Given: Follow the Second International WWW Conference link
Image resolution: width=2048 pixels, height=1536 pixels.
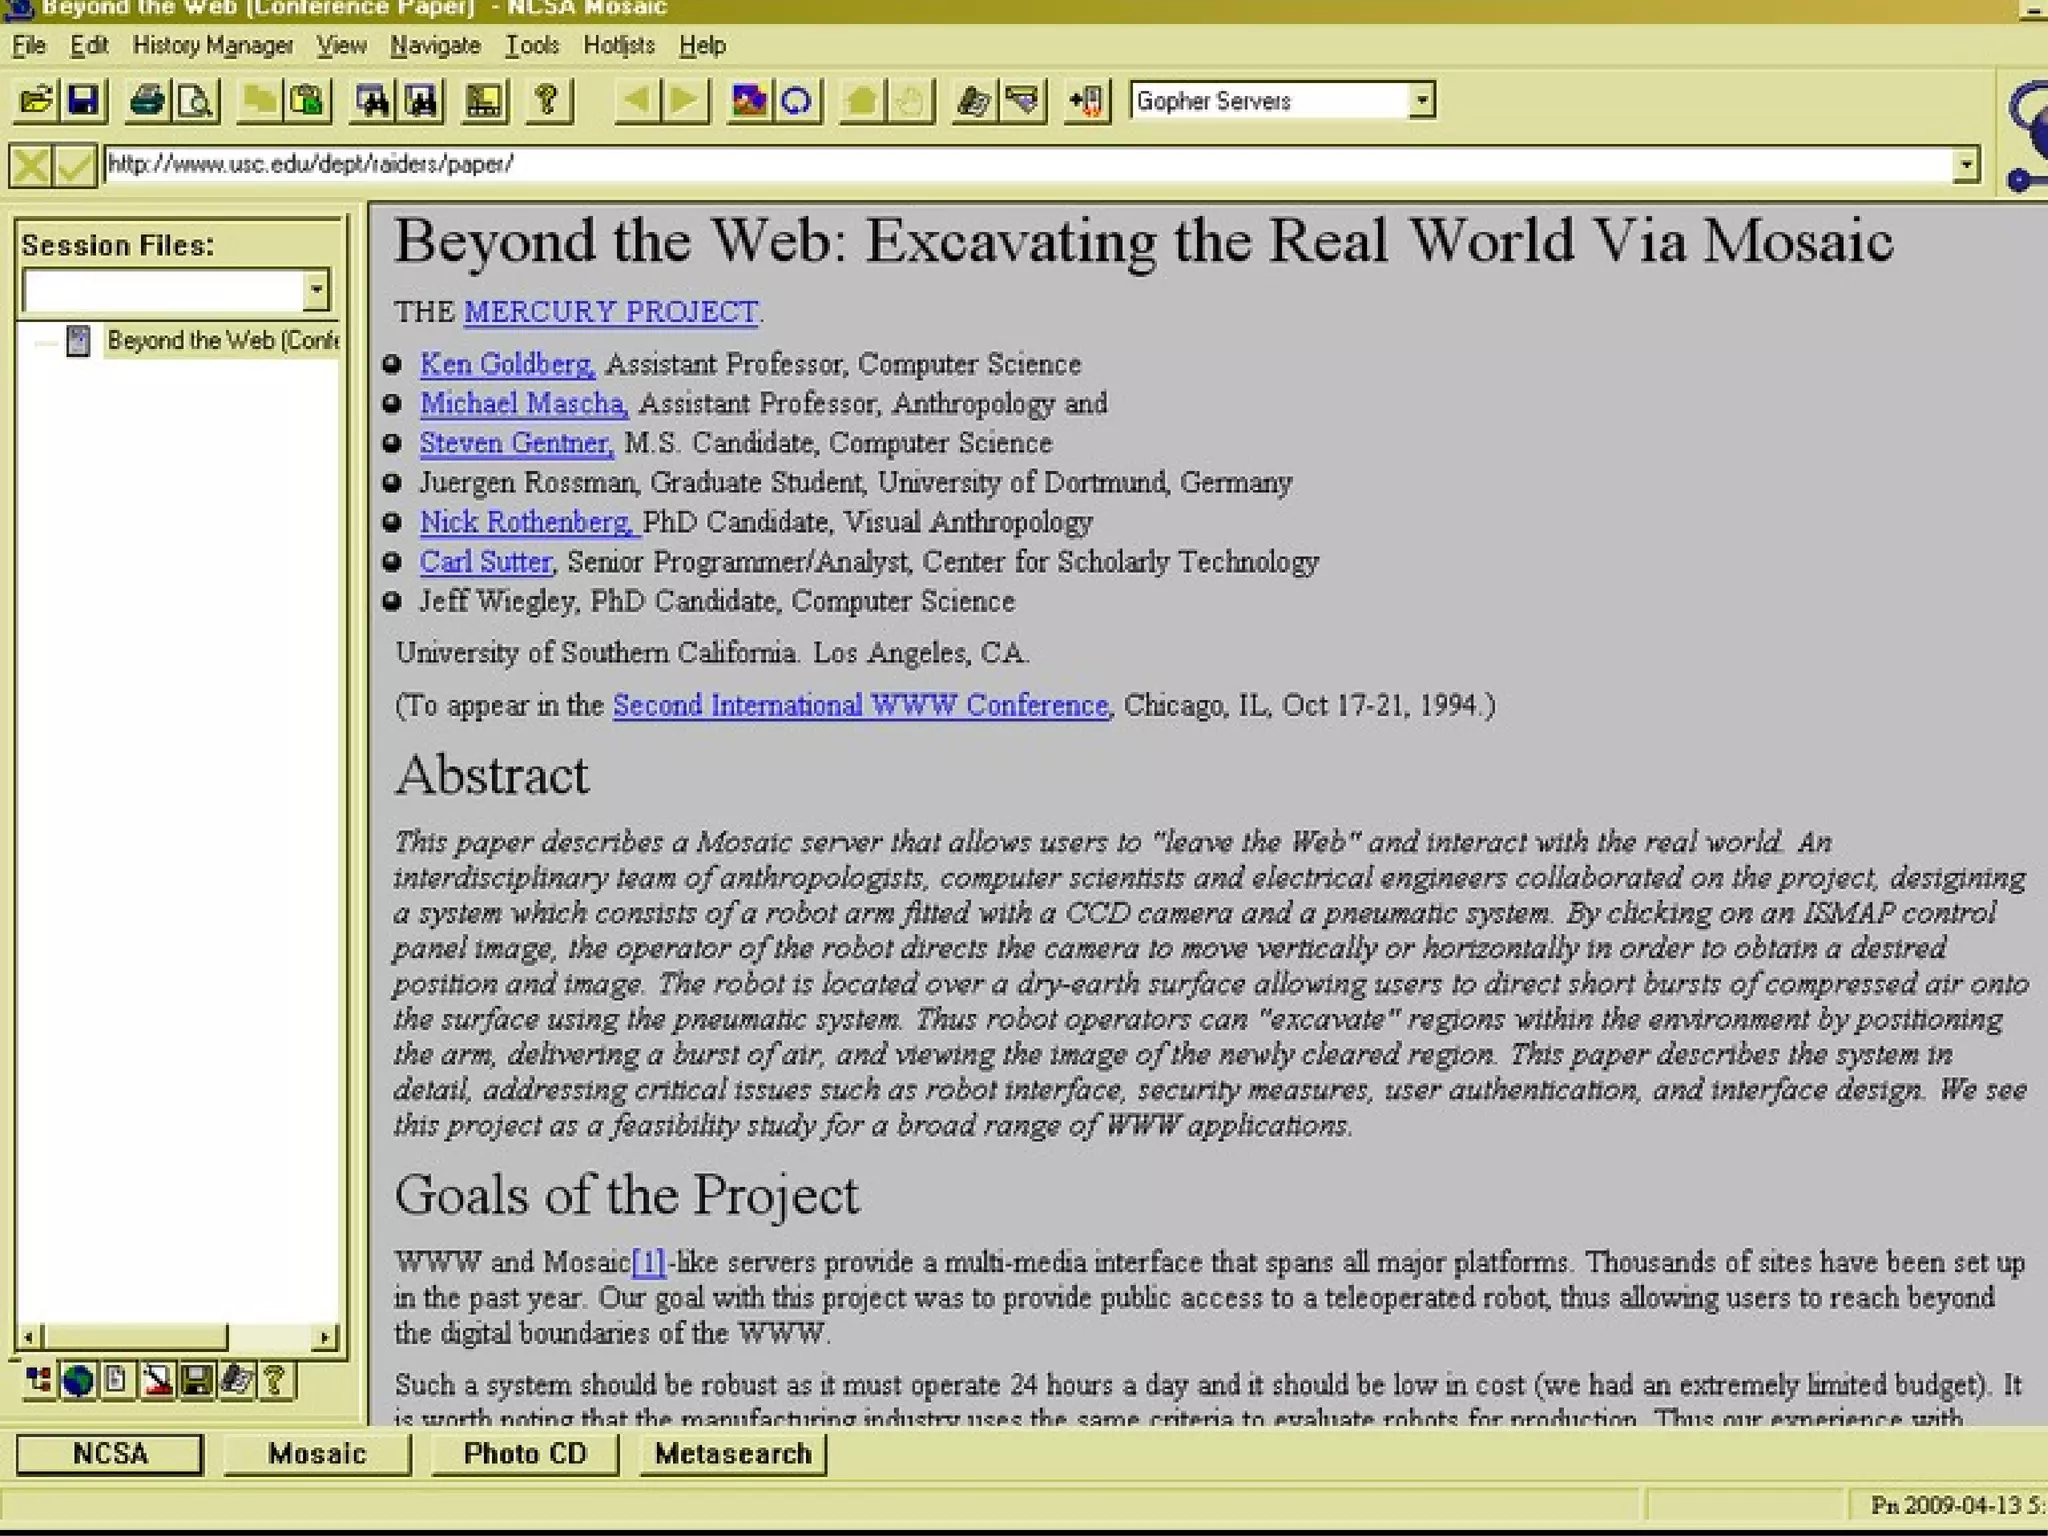Looking at the screenshot, I should (861, 705).
